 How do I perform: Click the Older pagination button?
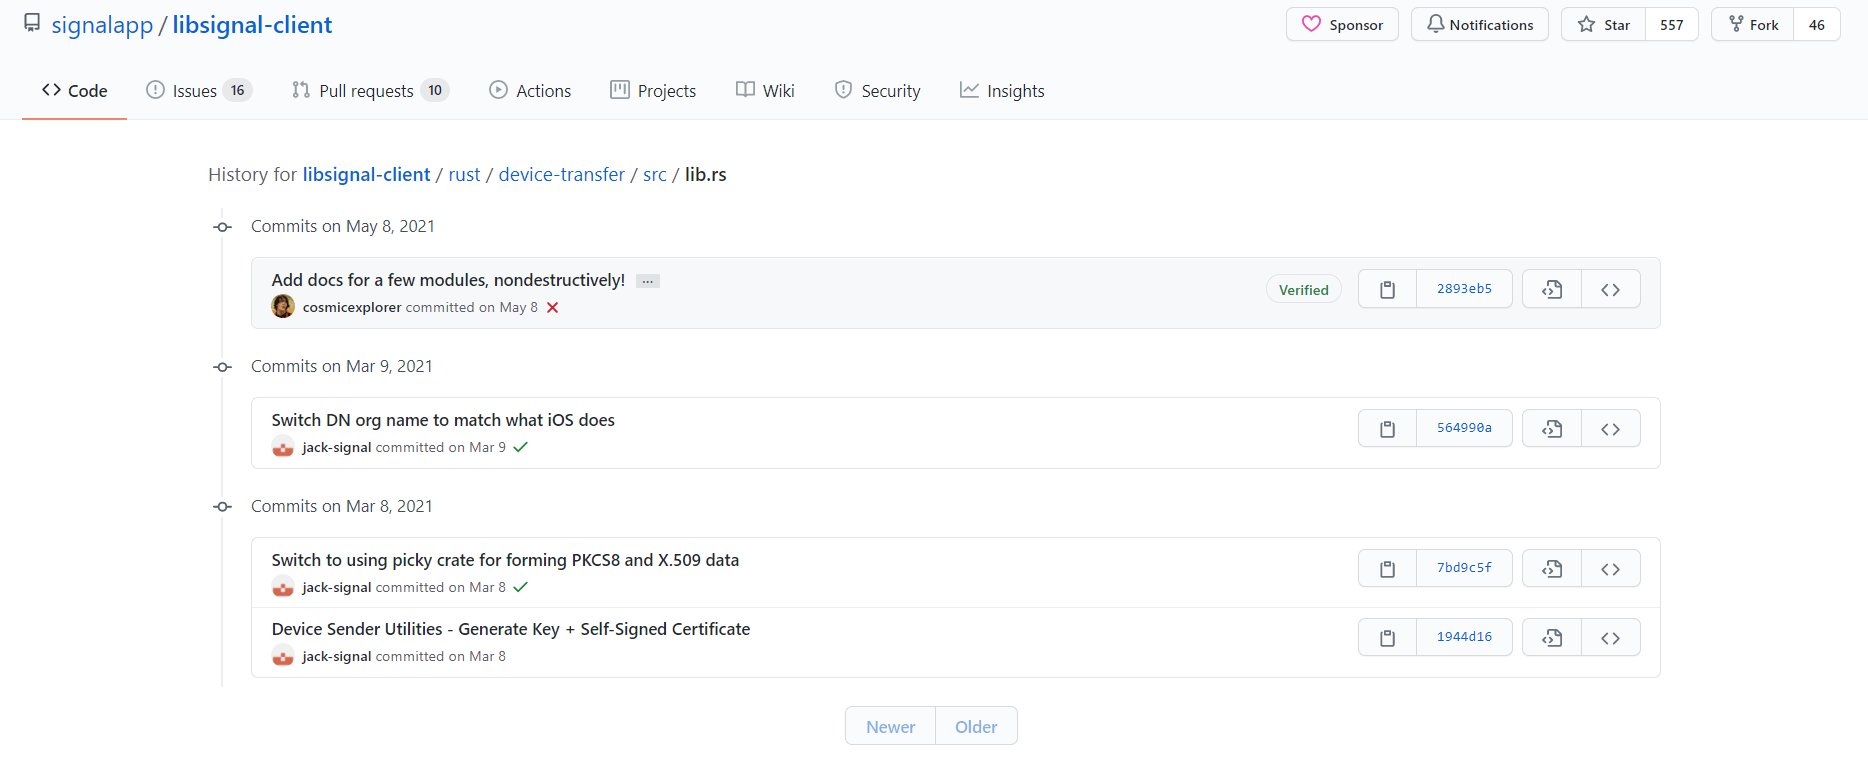coord(976,727)
